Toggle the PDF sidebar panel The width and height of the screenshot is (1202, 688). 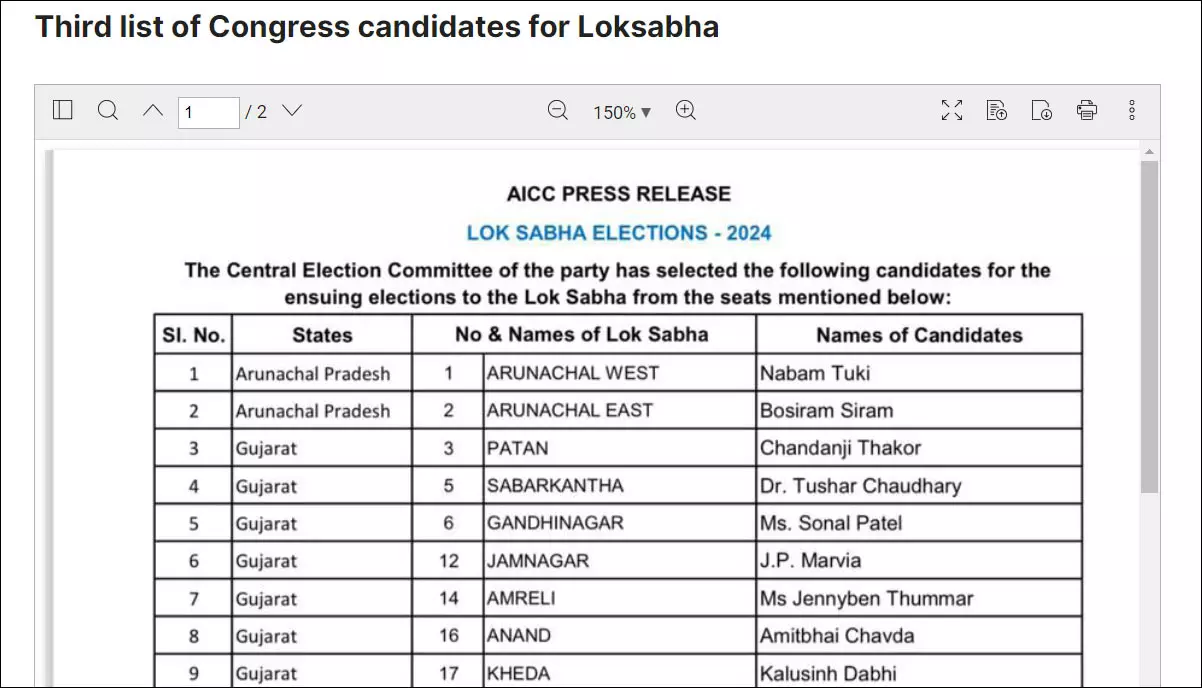point(63,110)
